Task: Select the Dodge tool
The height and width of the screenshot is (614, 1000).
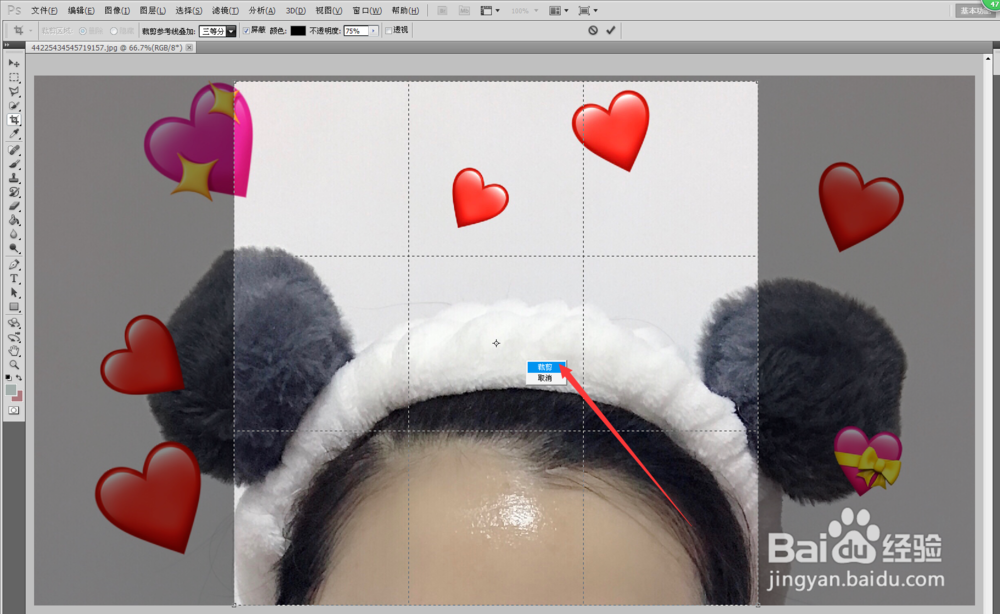Action: [x=14, y=248]
